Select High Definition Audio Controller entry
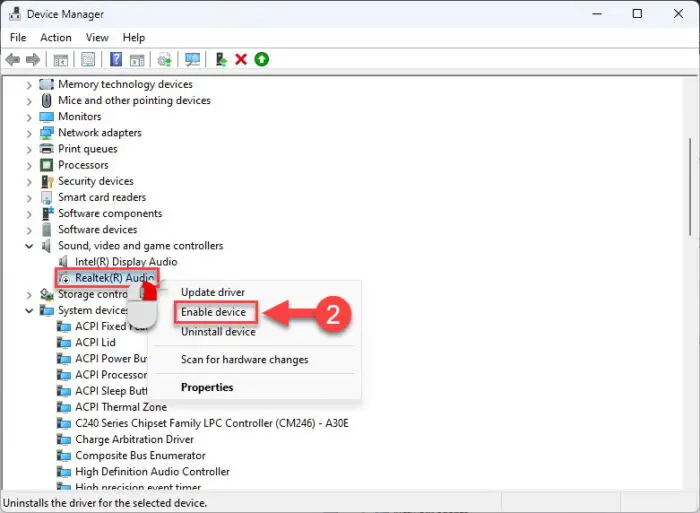The height and width of the screenshot is (513, 700). click(x=152, y=471)
